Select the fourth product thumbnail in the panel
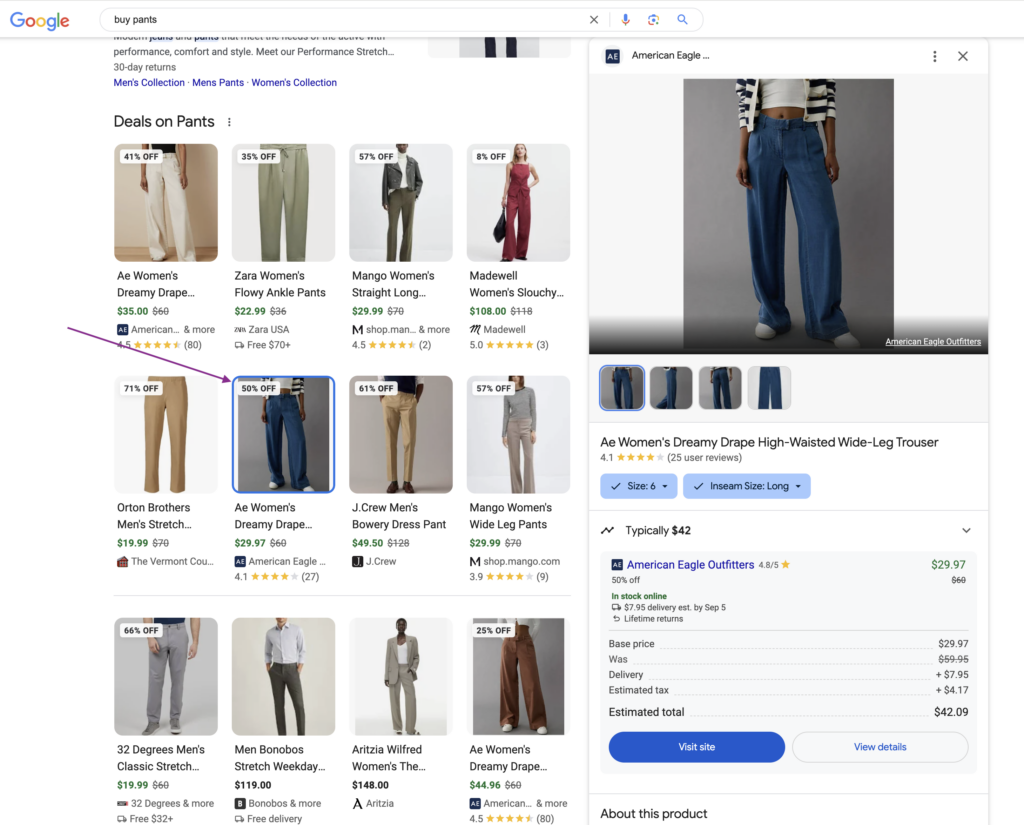This screenshot has height=825, width=1024. pyautogui.click(x=769, y=388)
